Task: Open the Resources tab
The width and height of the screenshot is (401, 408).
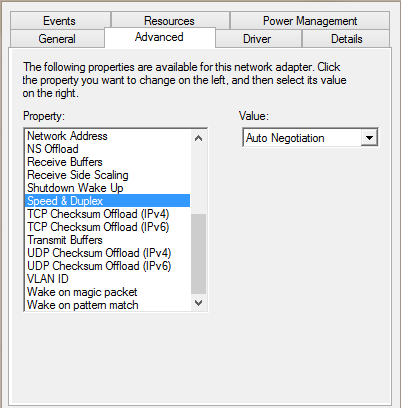Action: 170,21
